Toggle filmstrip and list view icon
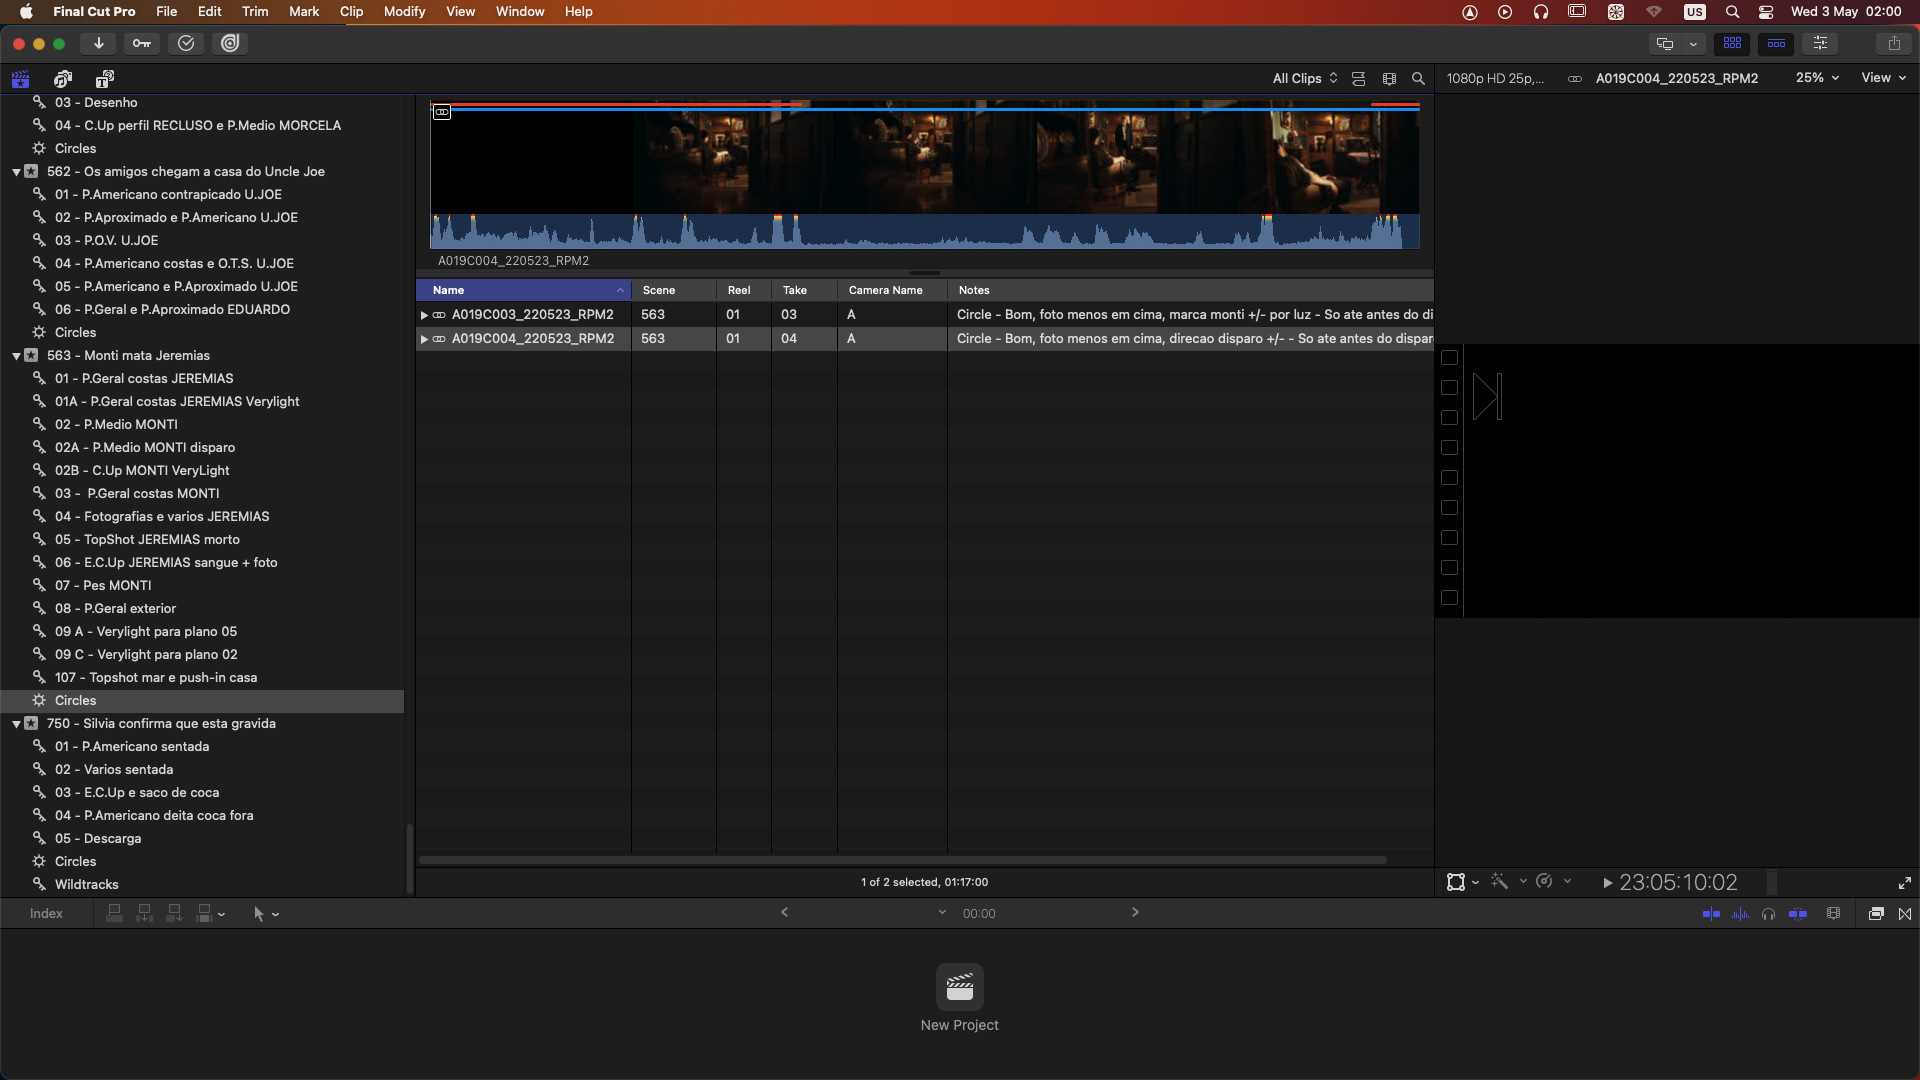 1358,78
